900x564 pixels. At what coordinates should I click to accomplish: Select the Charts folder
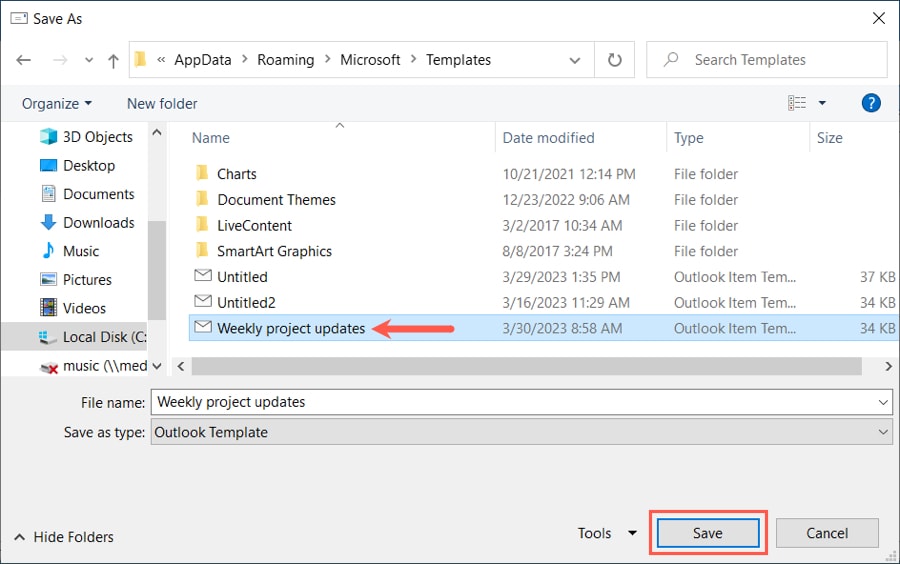click(236, 174)
